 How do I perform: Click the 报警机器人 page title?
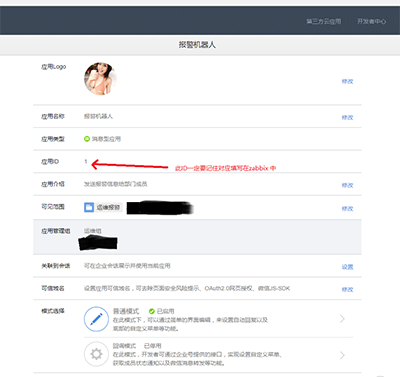[197, 45]
